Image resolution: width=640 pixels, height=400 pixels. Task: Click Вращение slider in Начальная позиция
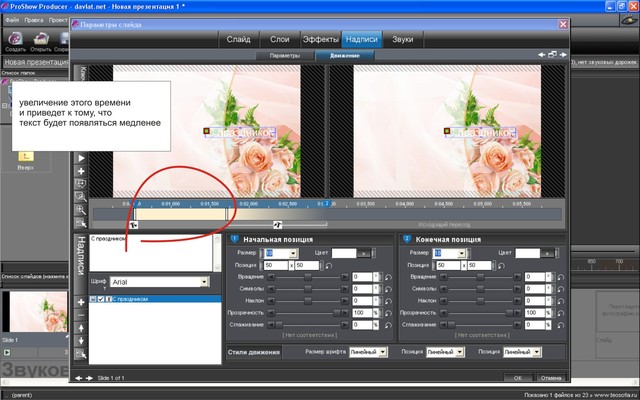[x=308, y=277]
